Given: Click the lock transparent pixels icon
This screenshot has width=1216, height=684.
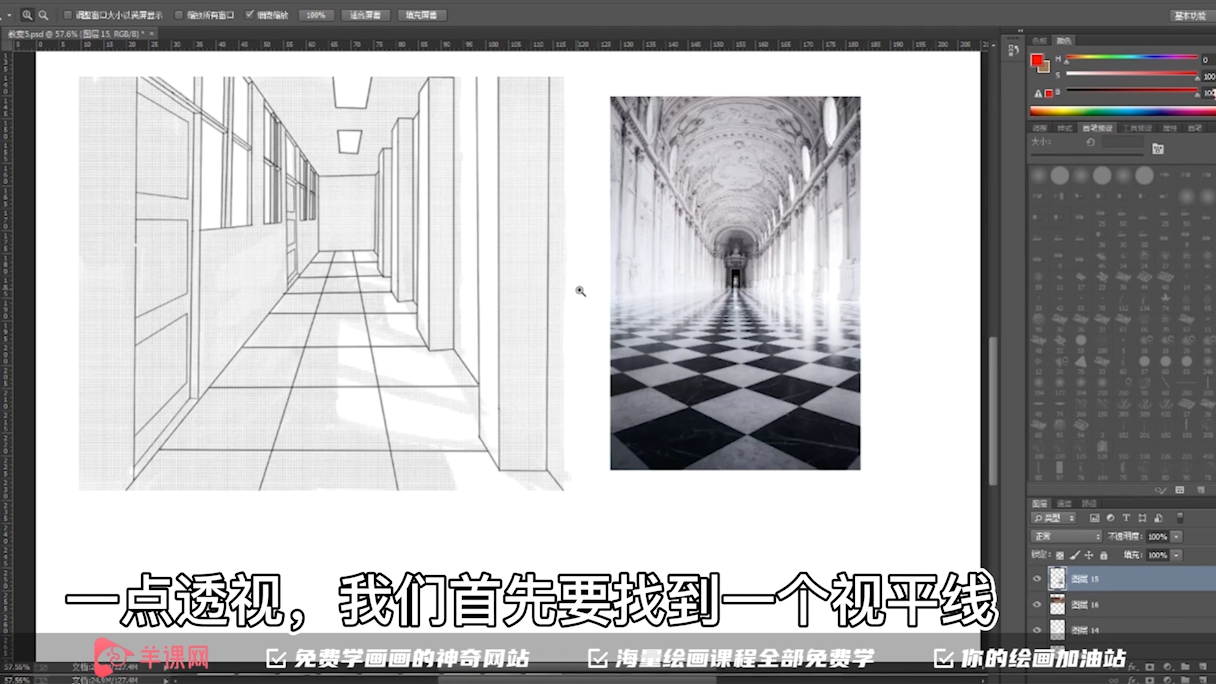Looking at the screenshot, I should pyautogui.click(x=1060, y=555).
